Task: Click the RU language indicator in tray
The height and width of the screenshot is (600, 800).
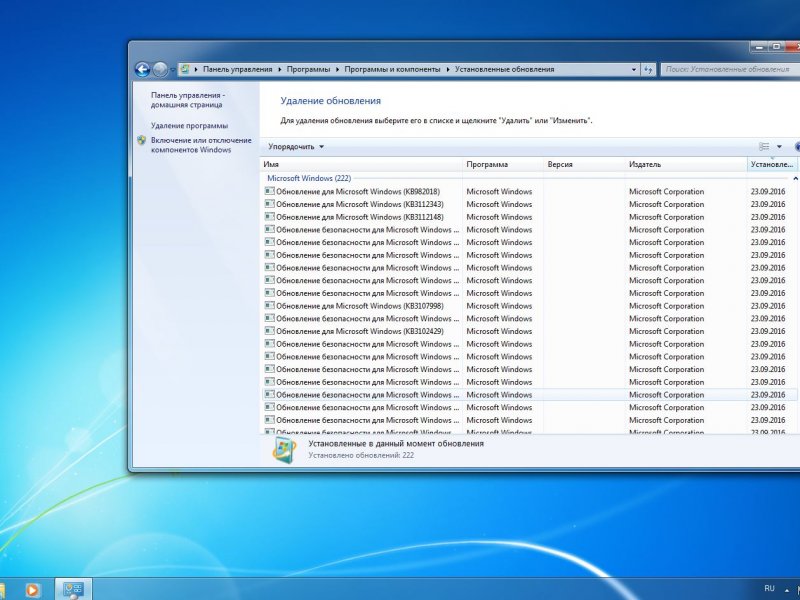Action: 769,589
